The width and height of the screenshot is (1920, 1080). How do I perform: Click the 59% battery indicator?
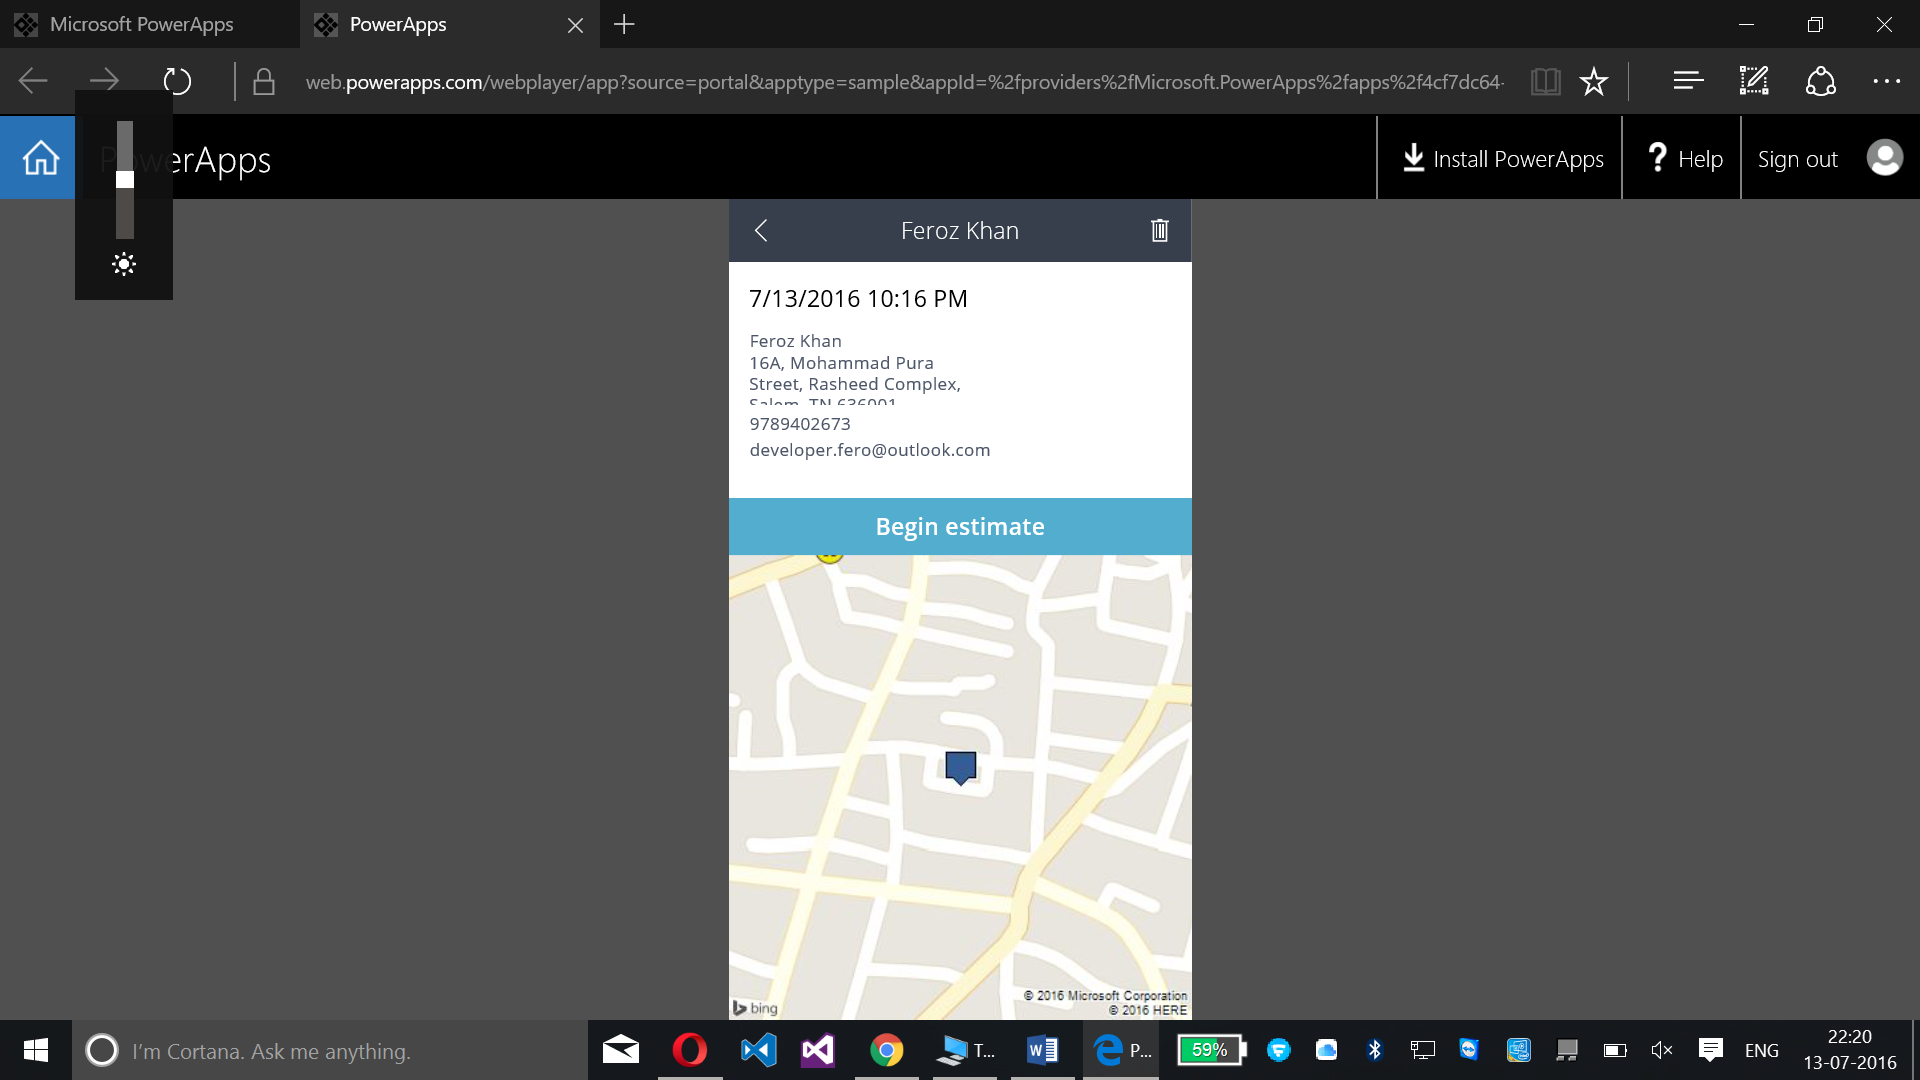click(1211, 1050)
